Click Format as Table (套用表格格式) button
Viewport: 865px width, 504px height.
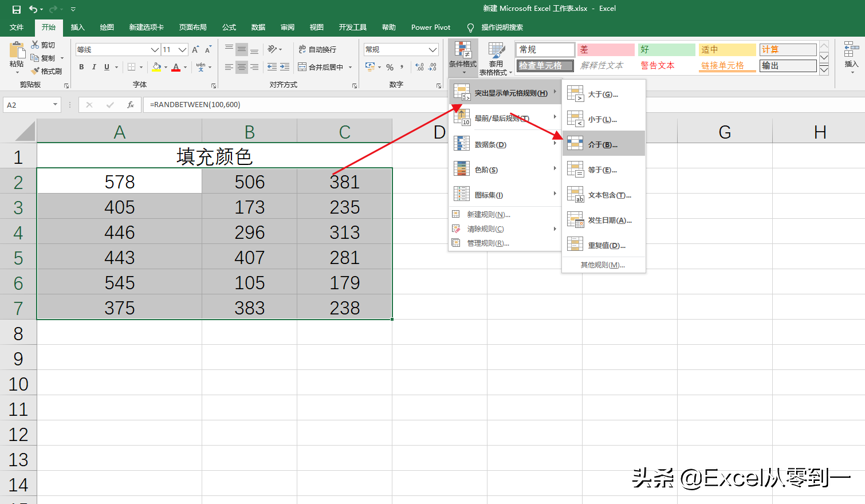(495, 57)
